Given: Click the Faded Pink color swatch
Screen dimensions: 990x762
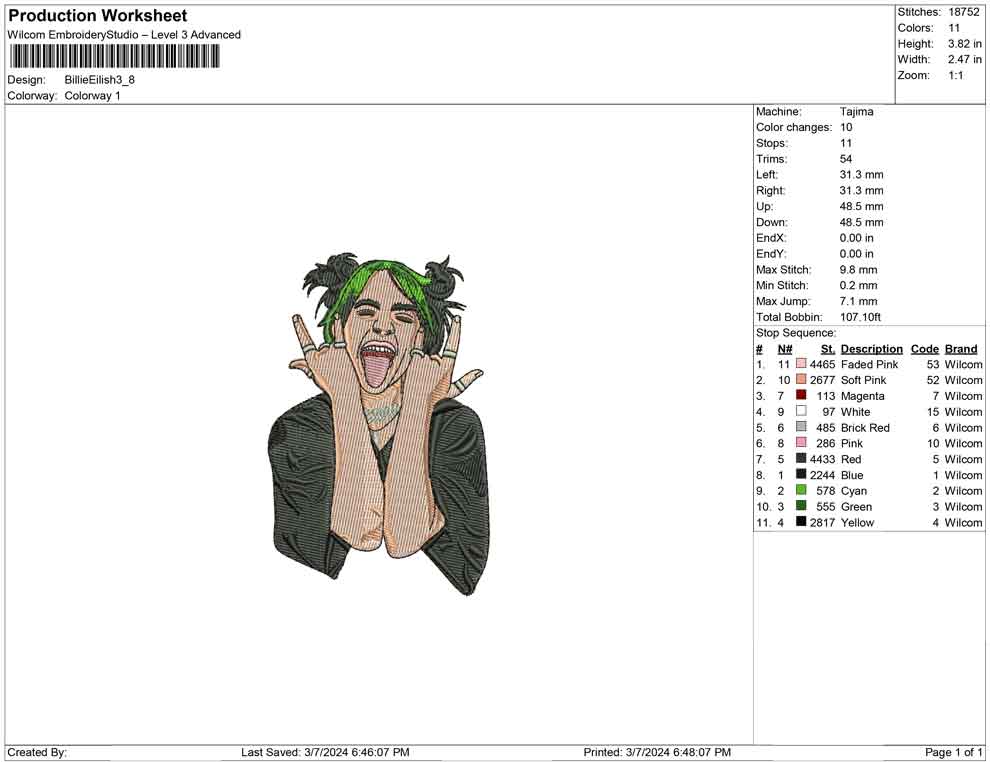Looking at the screenshot, I should point(801,364).
